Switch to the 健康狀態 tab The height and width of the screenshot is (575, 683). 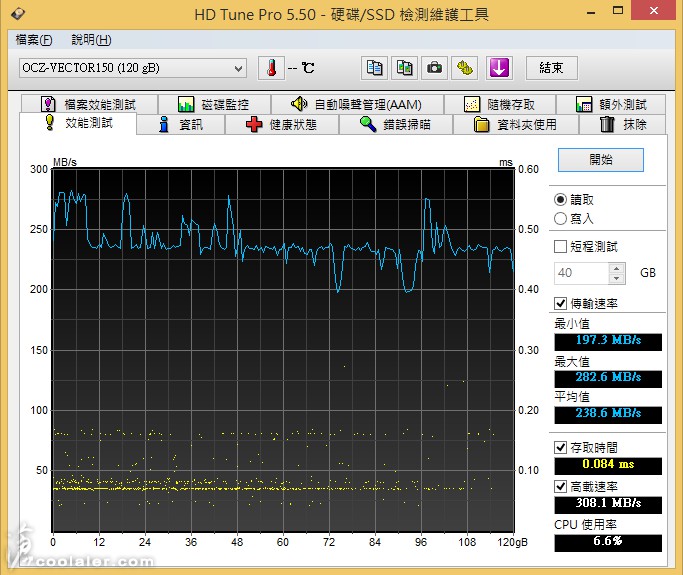(282, 125)
